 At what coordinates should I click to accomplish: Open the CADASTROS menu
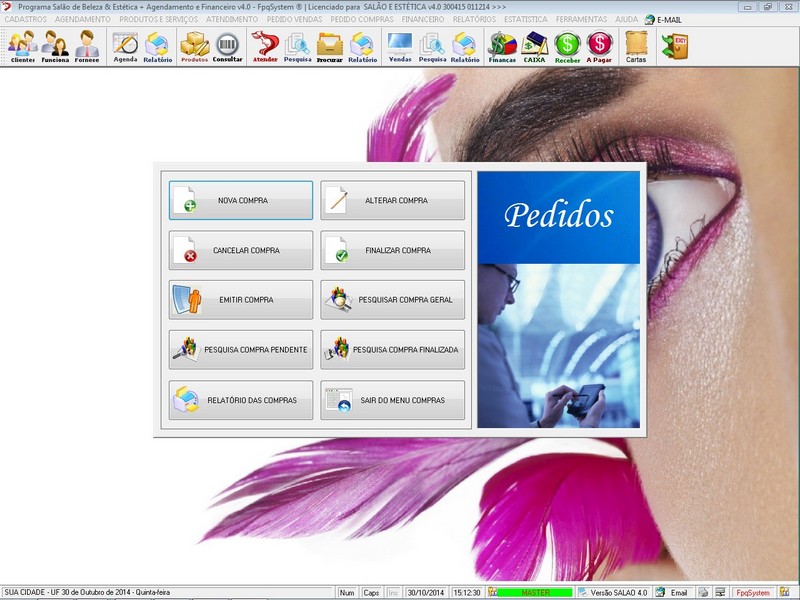pyautogui.click(x=26, y=19)
